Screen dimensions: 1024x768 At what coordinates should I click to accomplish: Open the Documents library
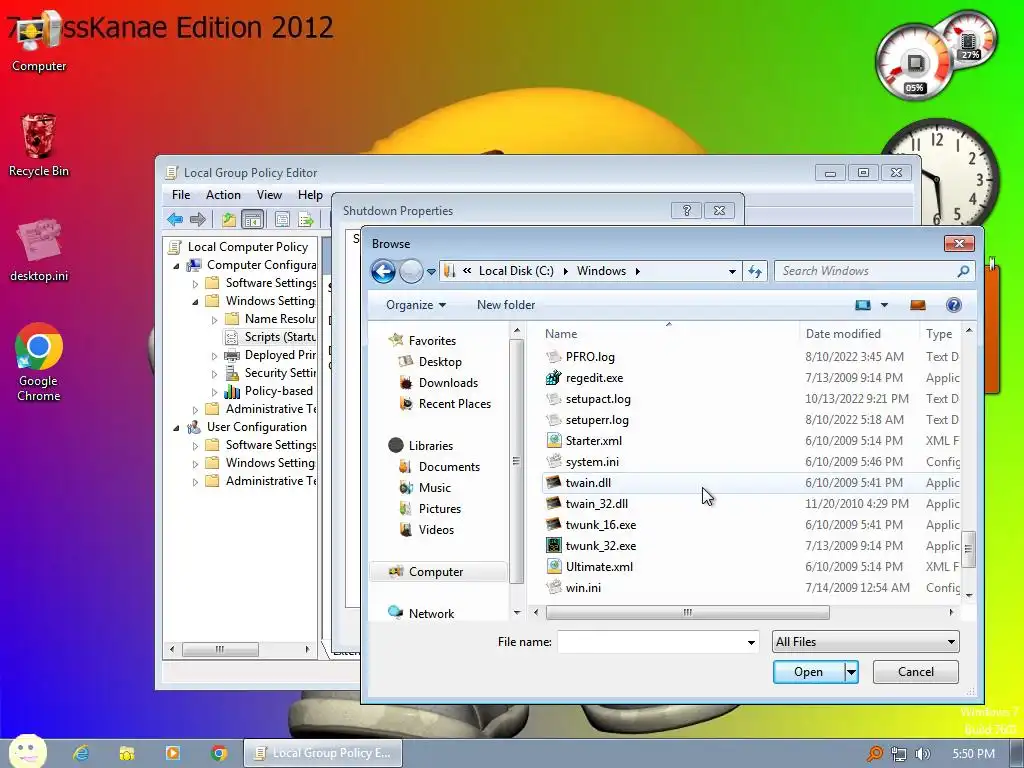(449, 466)
